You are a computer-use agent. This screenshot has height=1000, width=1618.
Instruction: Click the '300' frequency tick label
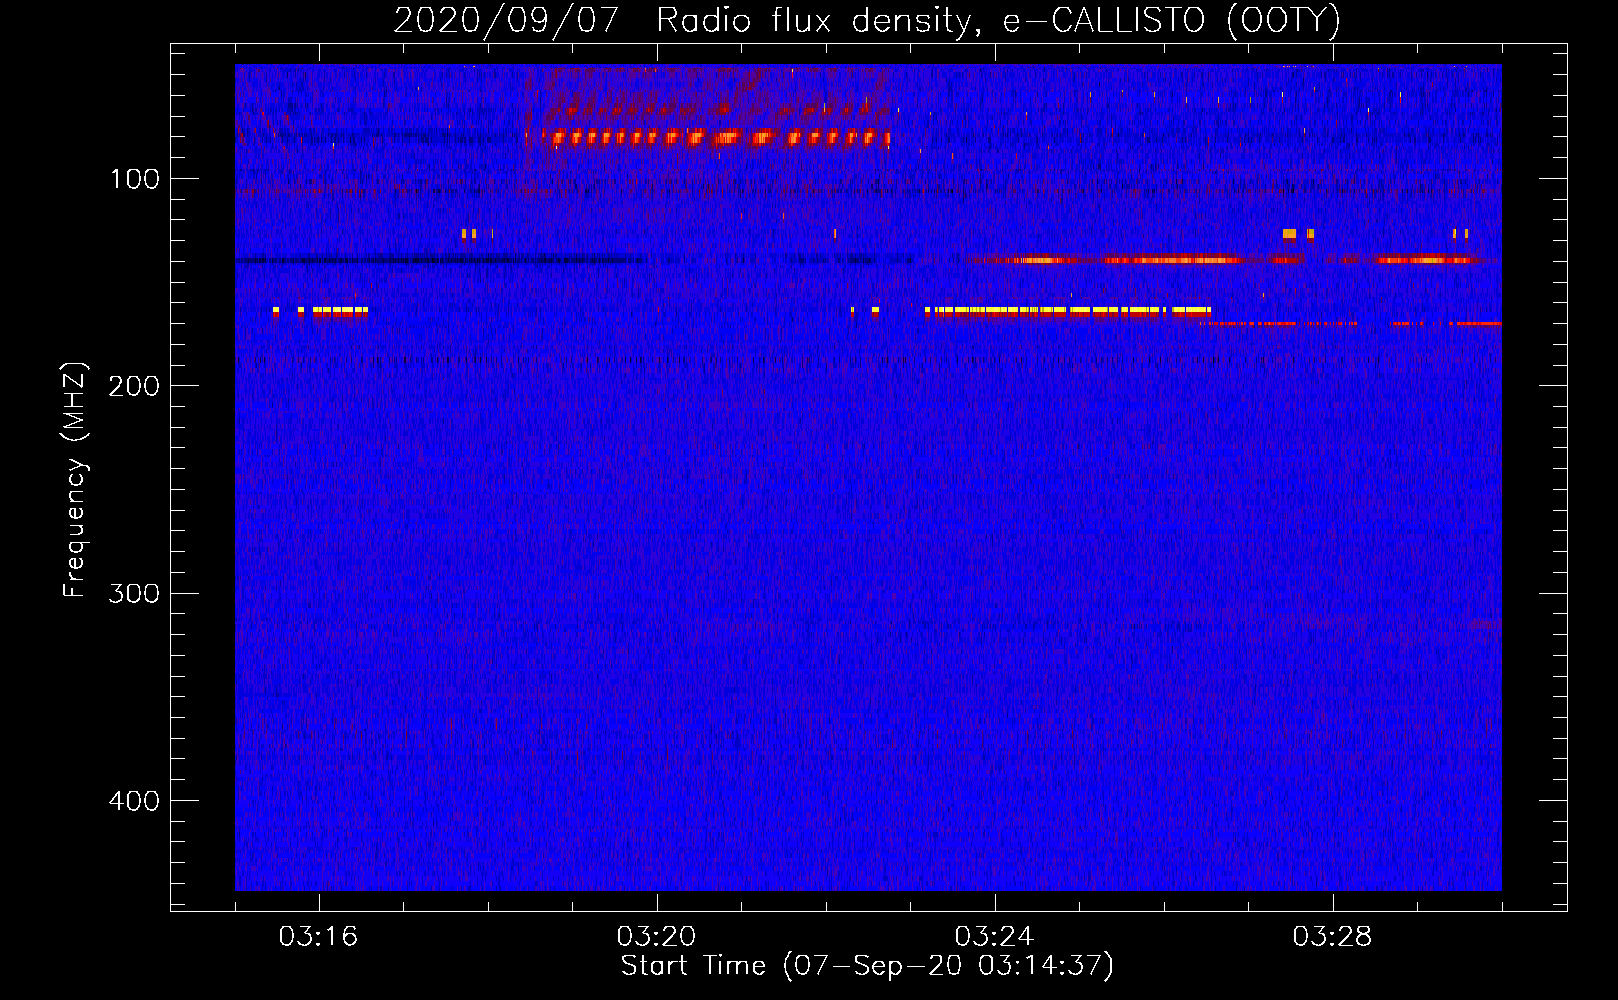tap(134, 594)
